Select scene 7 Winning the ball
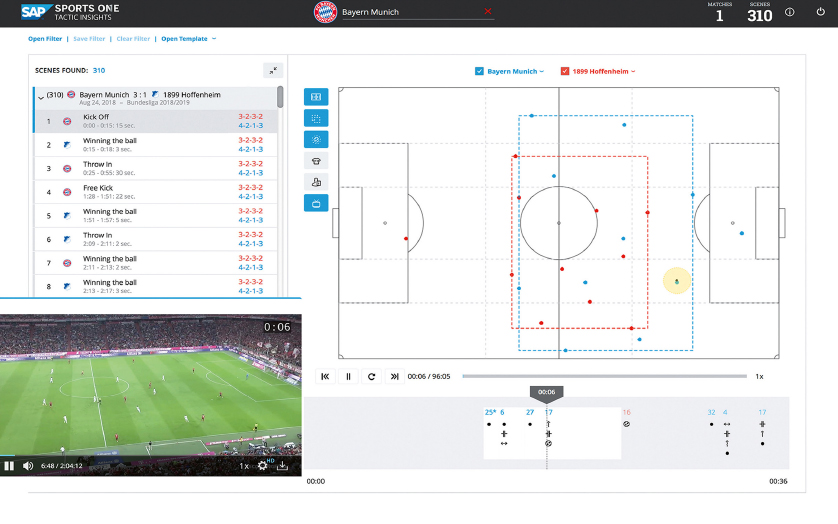Screen dimensions: 838x524 156,263
